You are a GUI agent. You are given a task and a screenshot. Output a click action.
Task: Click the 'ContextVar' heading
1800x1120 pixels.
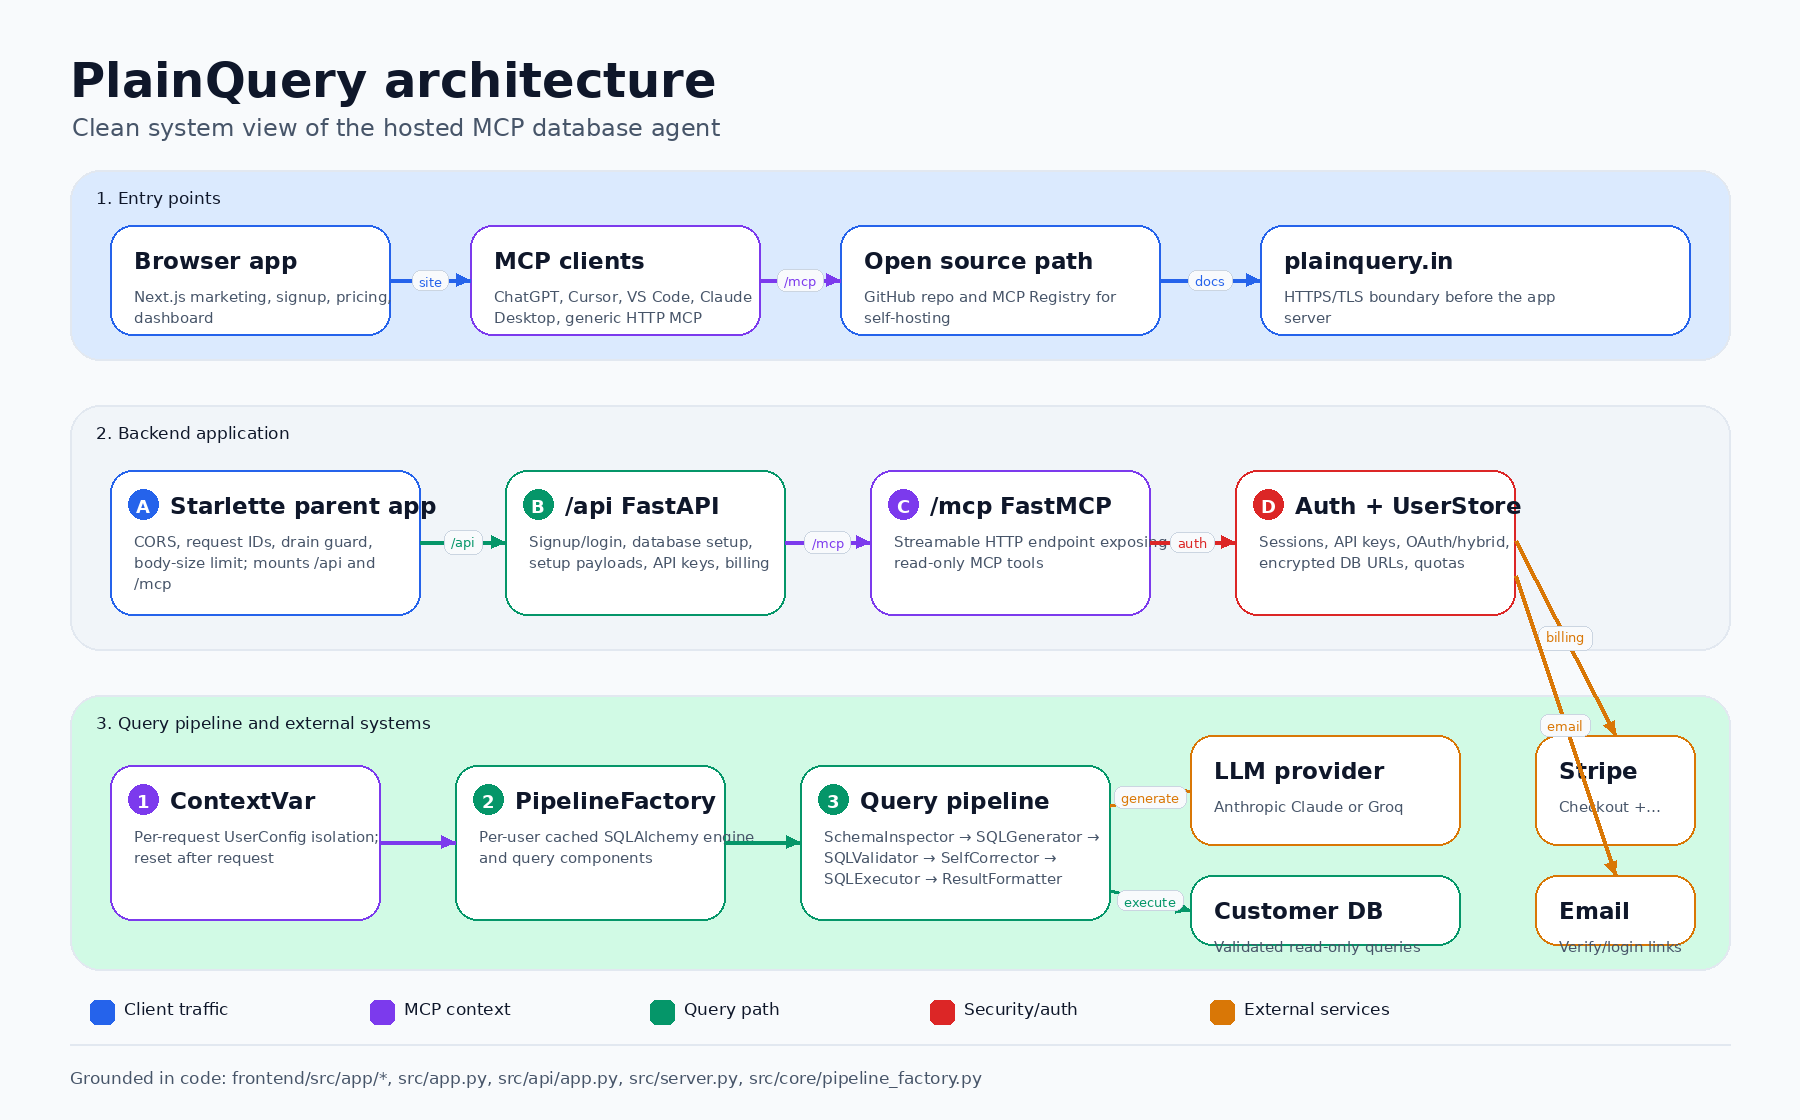pyautogui.click(x=243, y=801)
